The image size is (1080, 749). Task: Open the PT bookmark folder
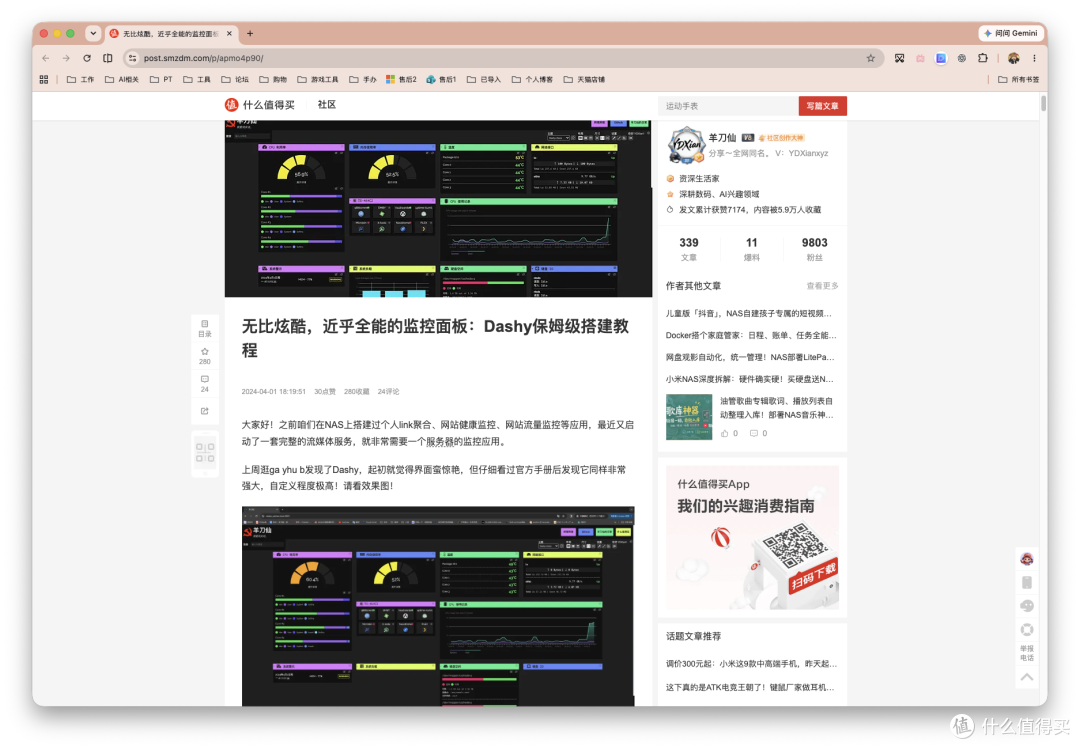point(161,80)
